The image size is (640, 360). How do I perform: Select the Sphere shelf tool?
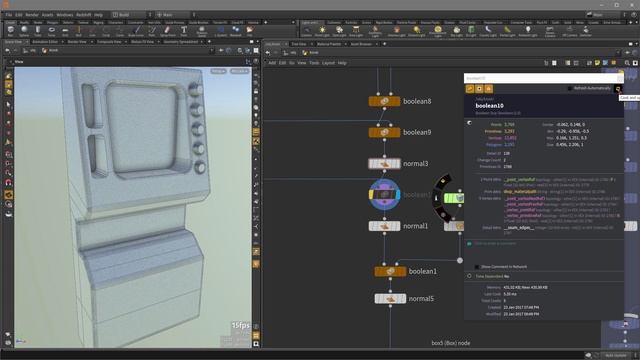click(x=24, y=31)
